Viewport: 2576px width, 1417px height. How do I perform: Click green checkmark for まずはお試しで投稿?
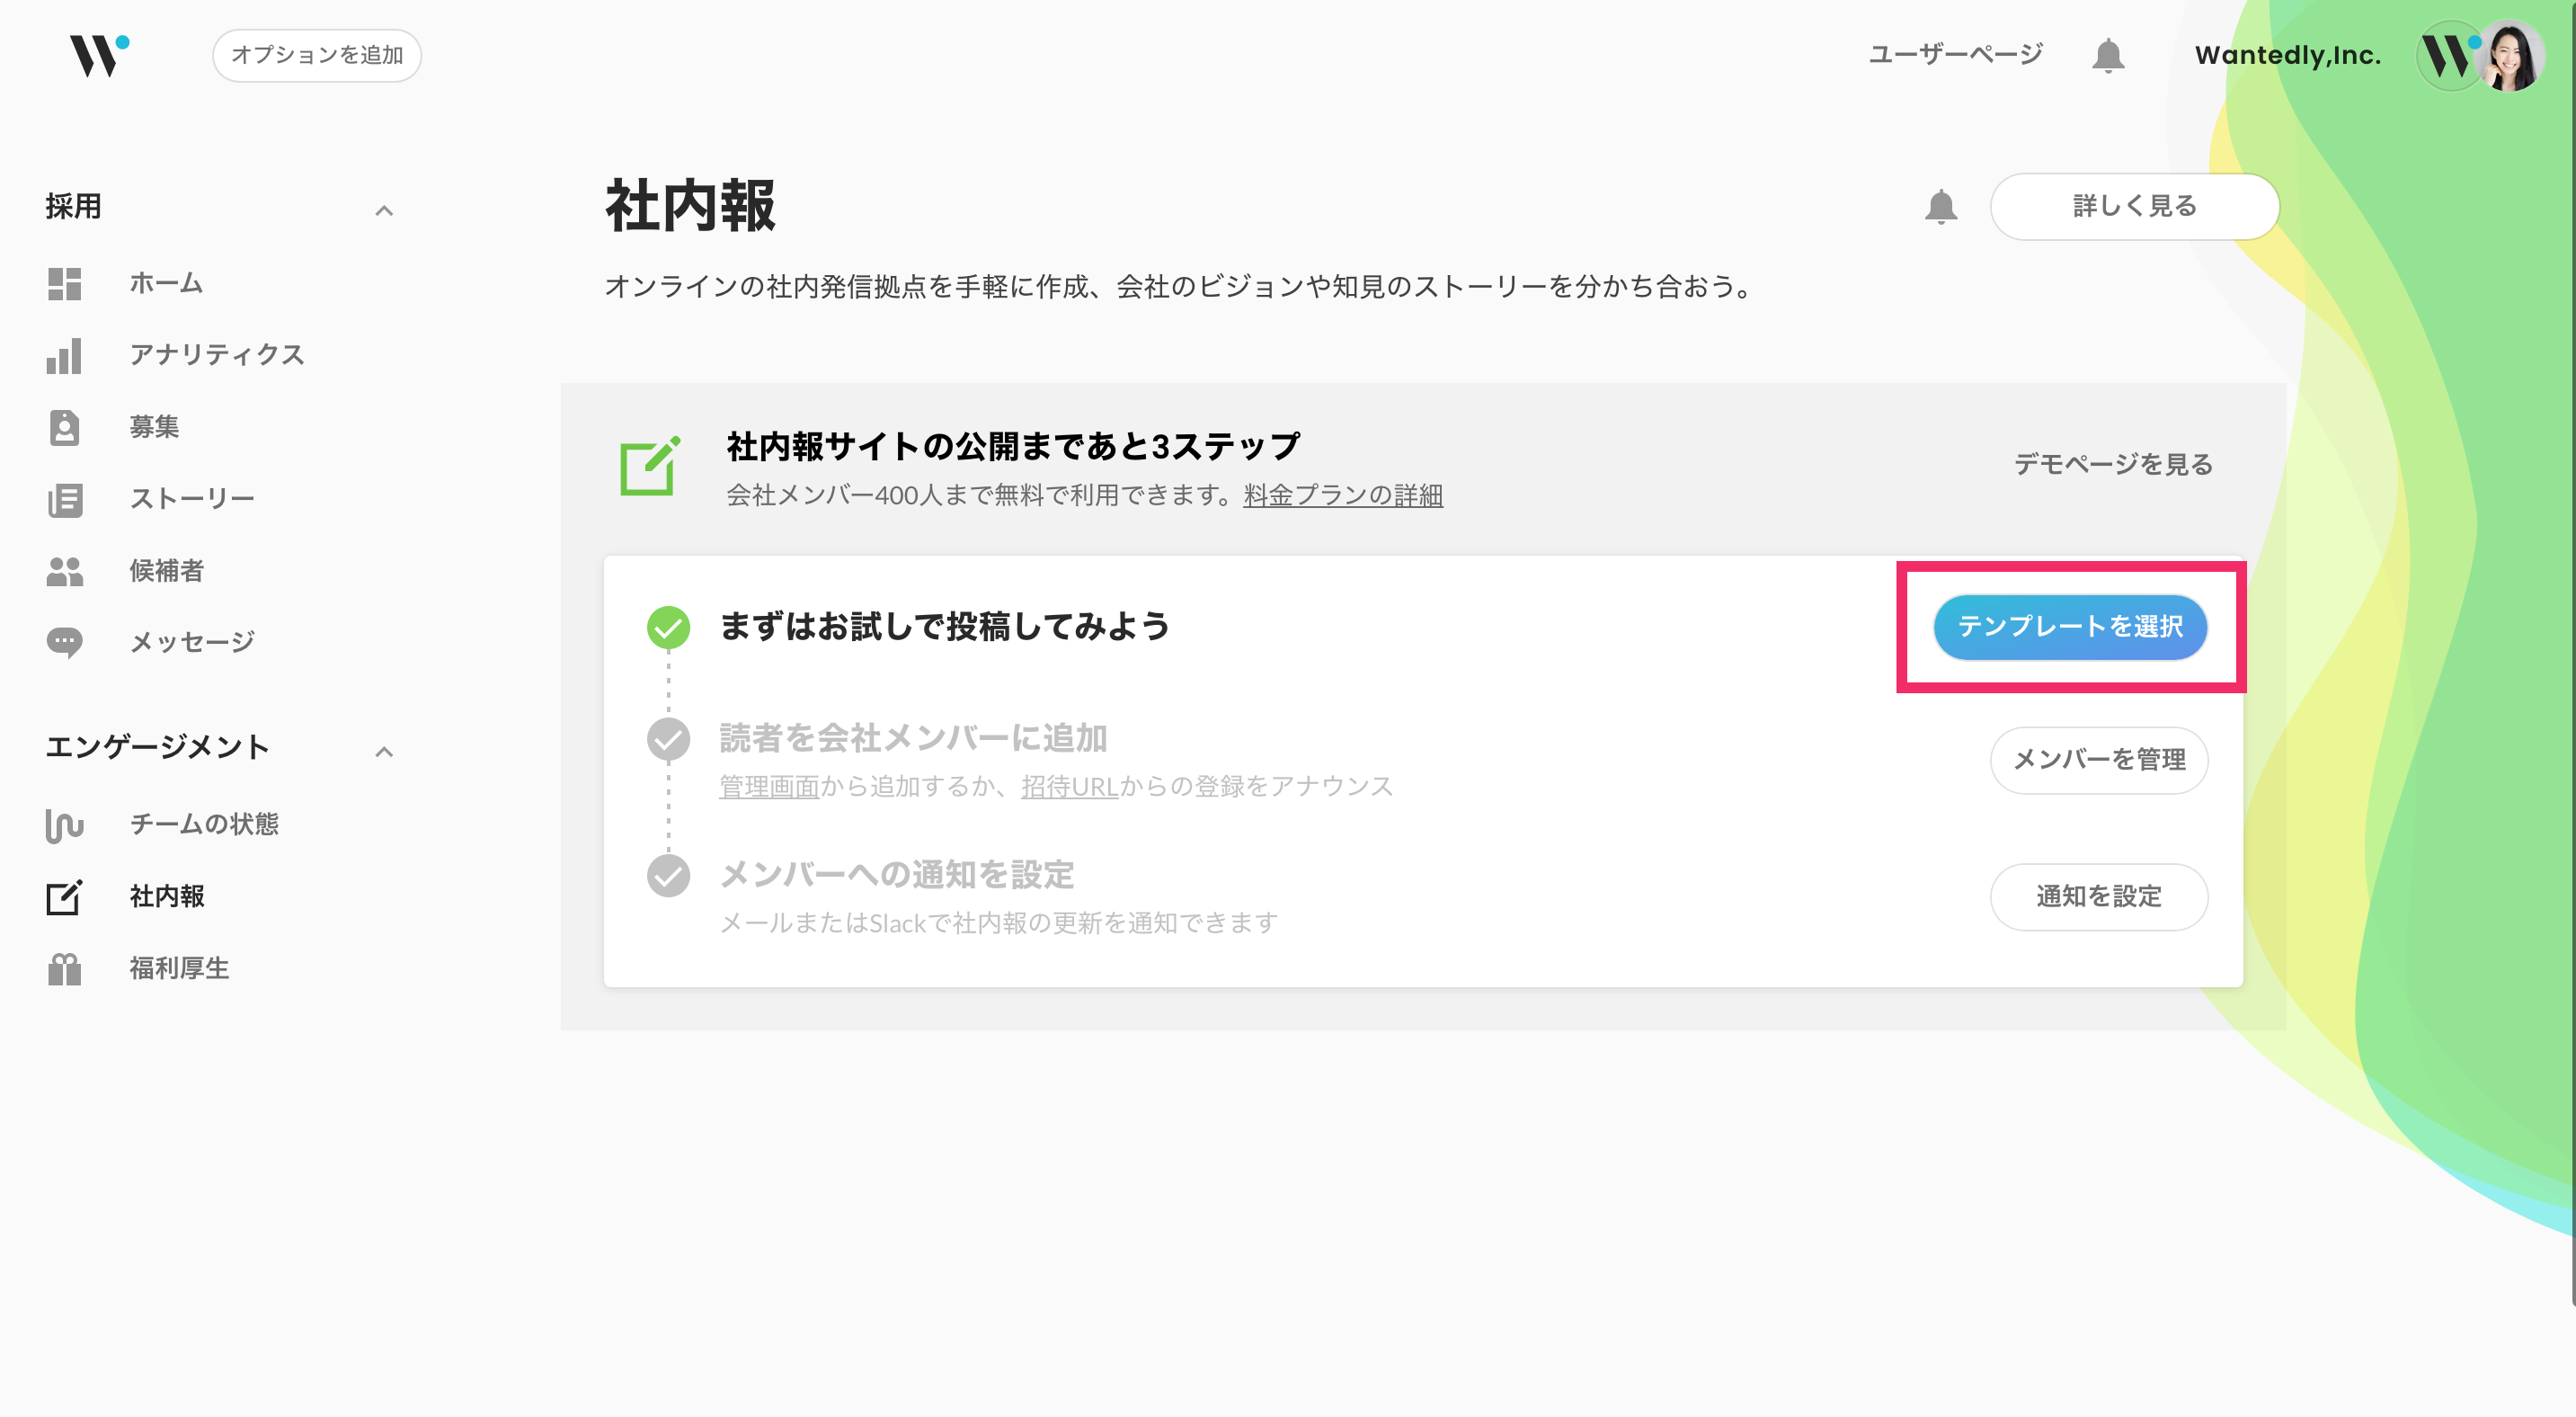point(668,627)
